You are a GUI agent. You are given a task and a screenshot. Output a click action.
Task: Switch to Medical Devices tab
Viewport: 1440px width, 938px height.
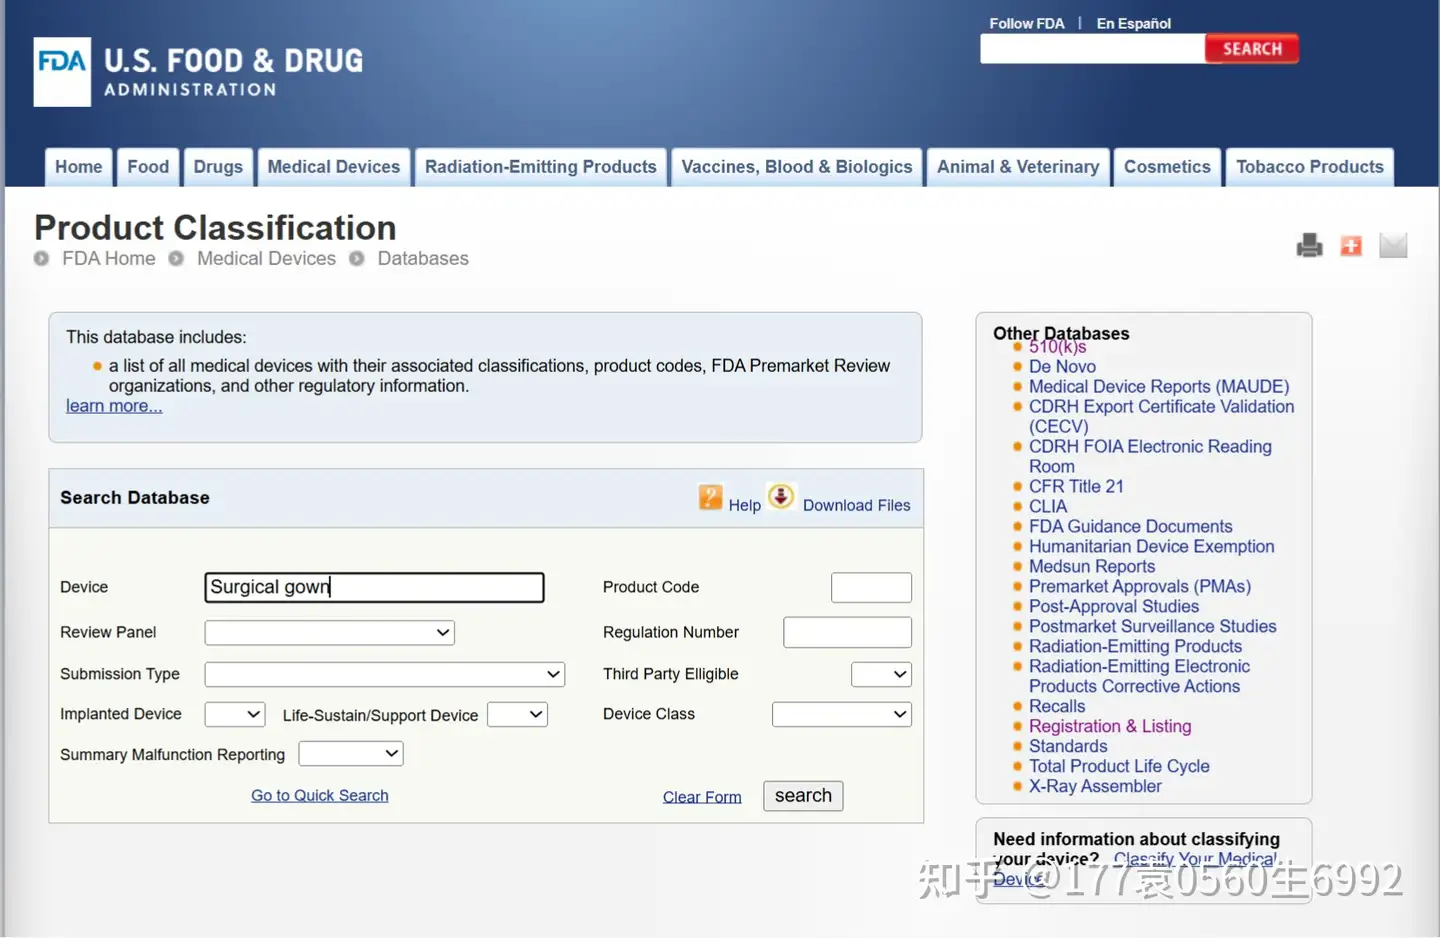[x=334, y=167]
